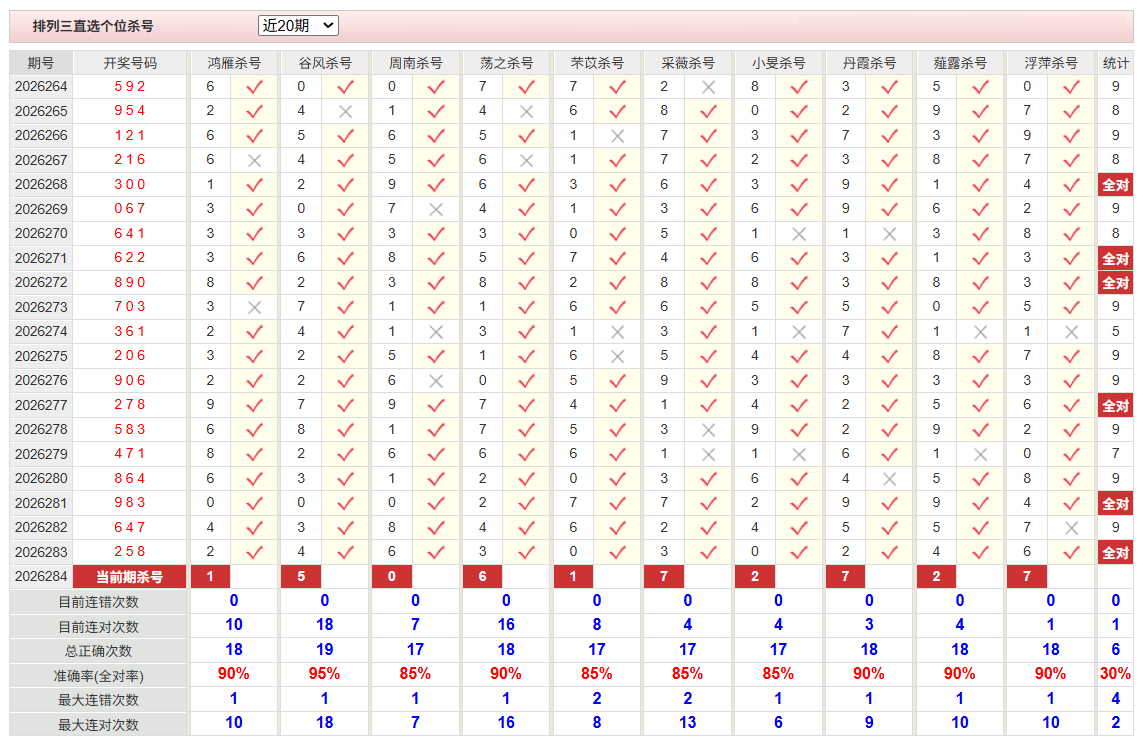
Task: Click the check mark for 浮萍杀号 in row 2026283
Action: pos(1071,552)
